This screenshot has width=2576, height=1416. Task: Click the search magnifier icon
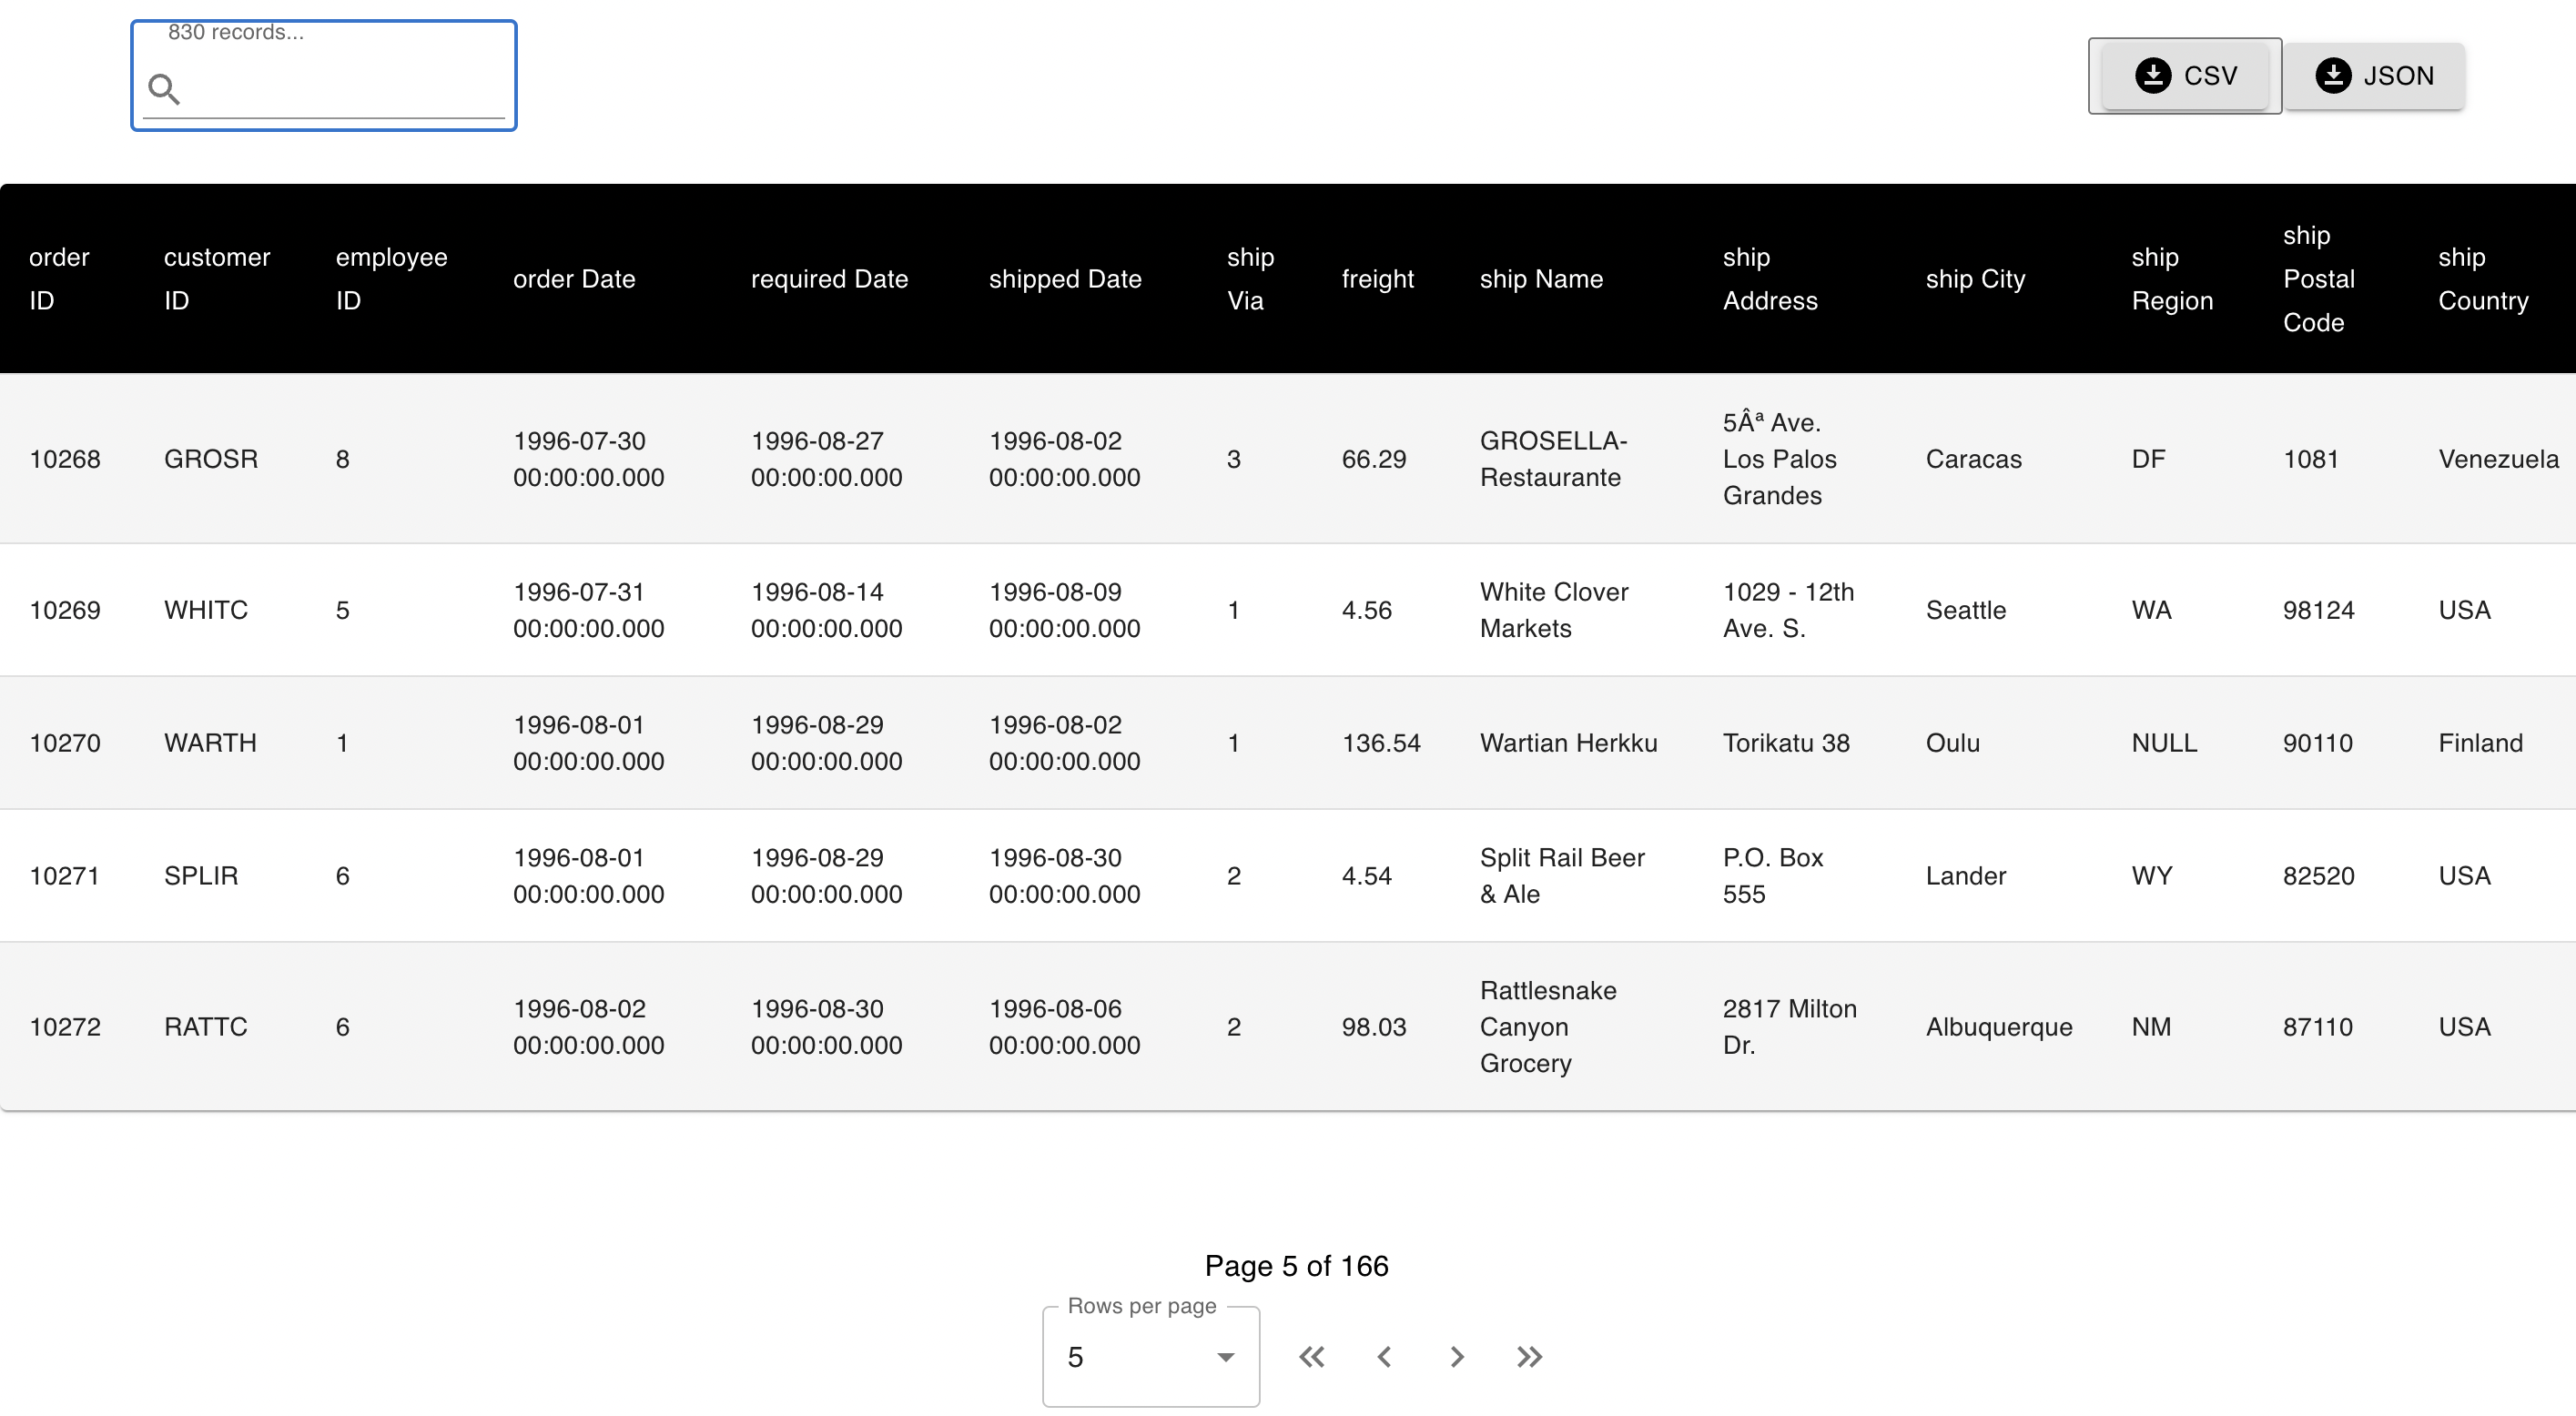[x=164, y=90]
